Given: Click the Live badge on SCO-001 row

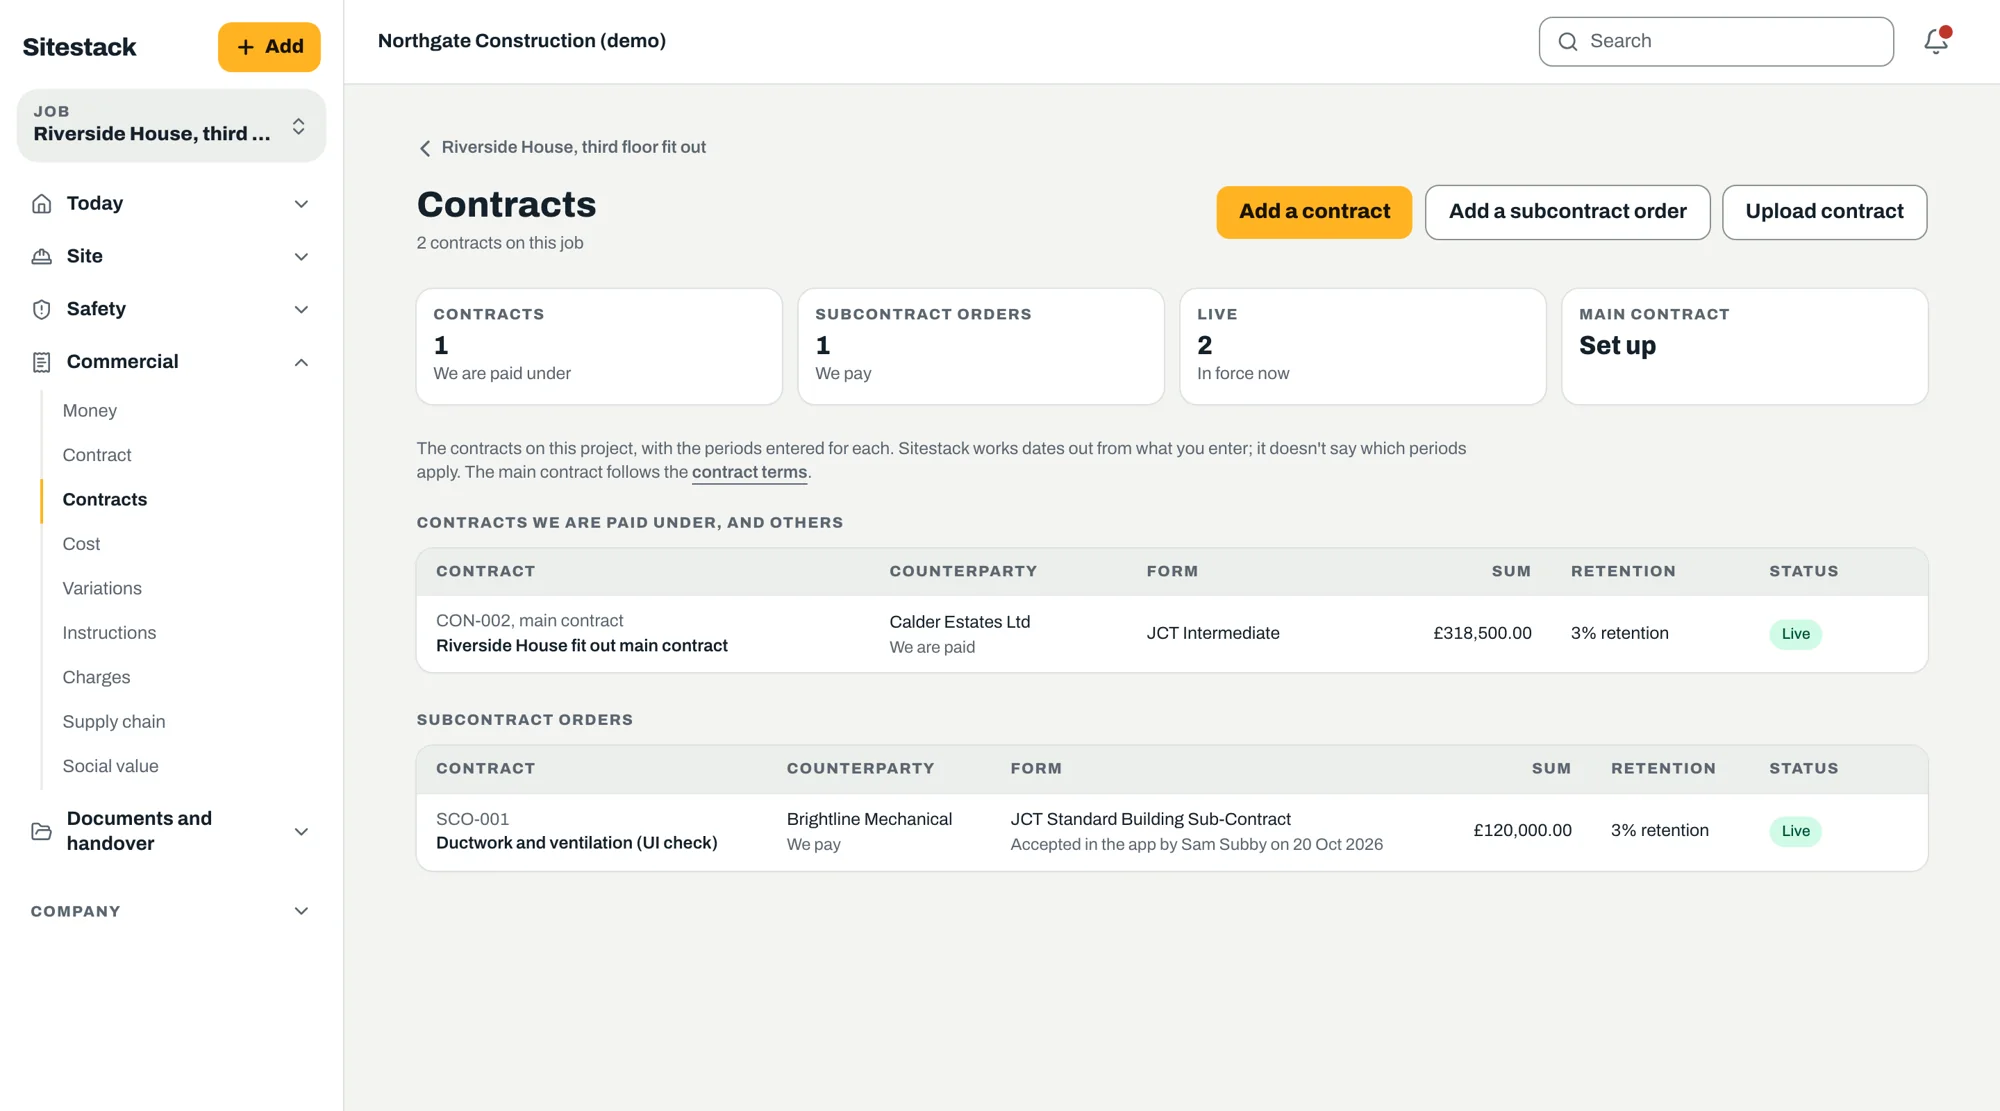Looking at the screenshot, I should (x=1795, y=831).
